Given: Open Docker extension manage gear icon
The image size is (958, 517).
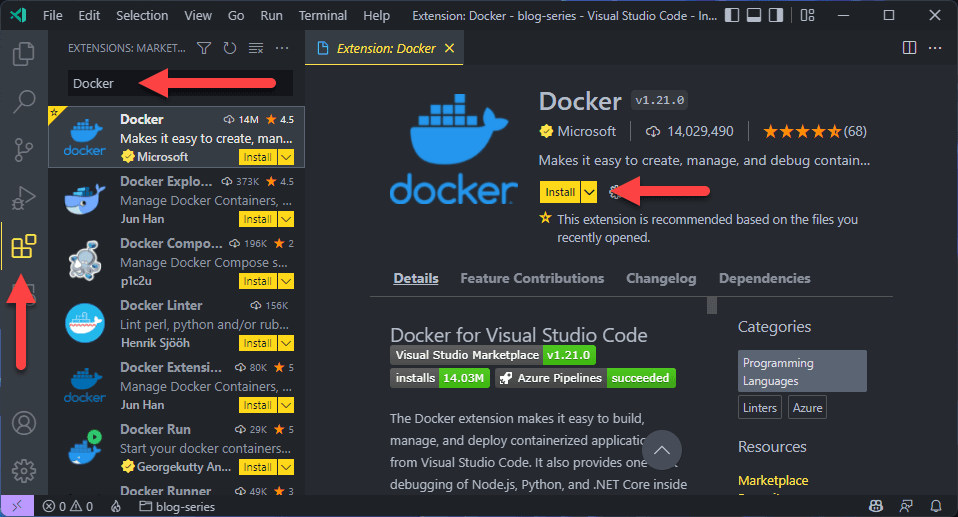Looking at the screenshot, I should [615, 192].
